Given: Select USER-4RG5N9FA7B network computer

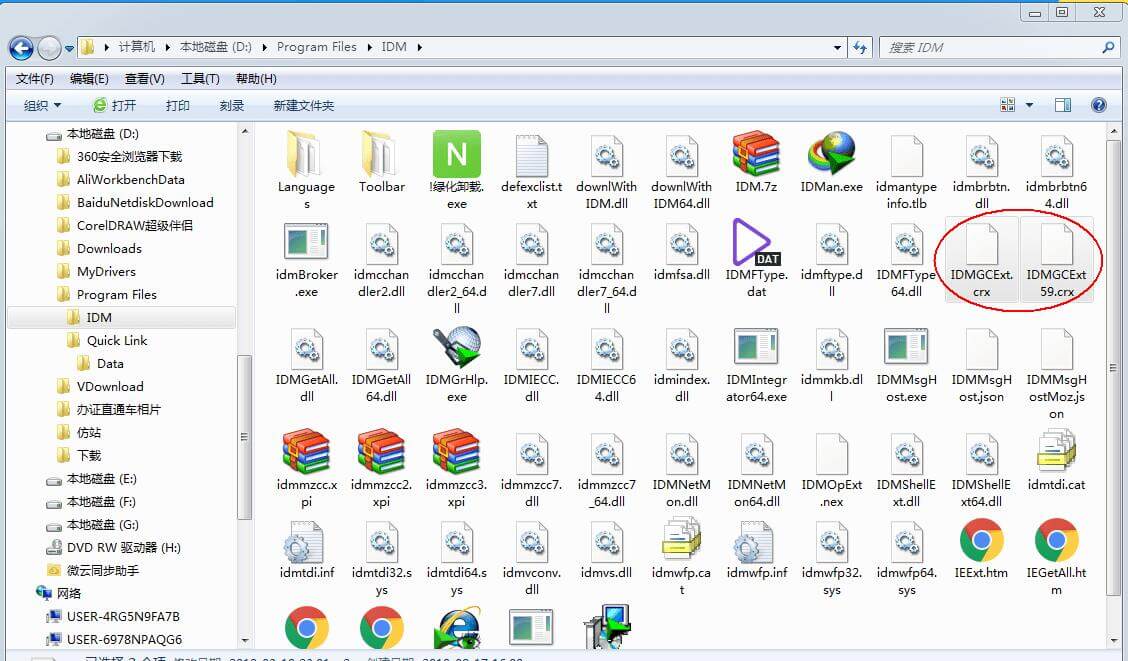Looking at the screenshot, I should coord(123,616).
